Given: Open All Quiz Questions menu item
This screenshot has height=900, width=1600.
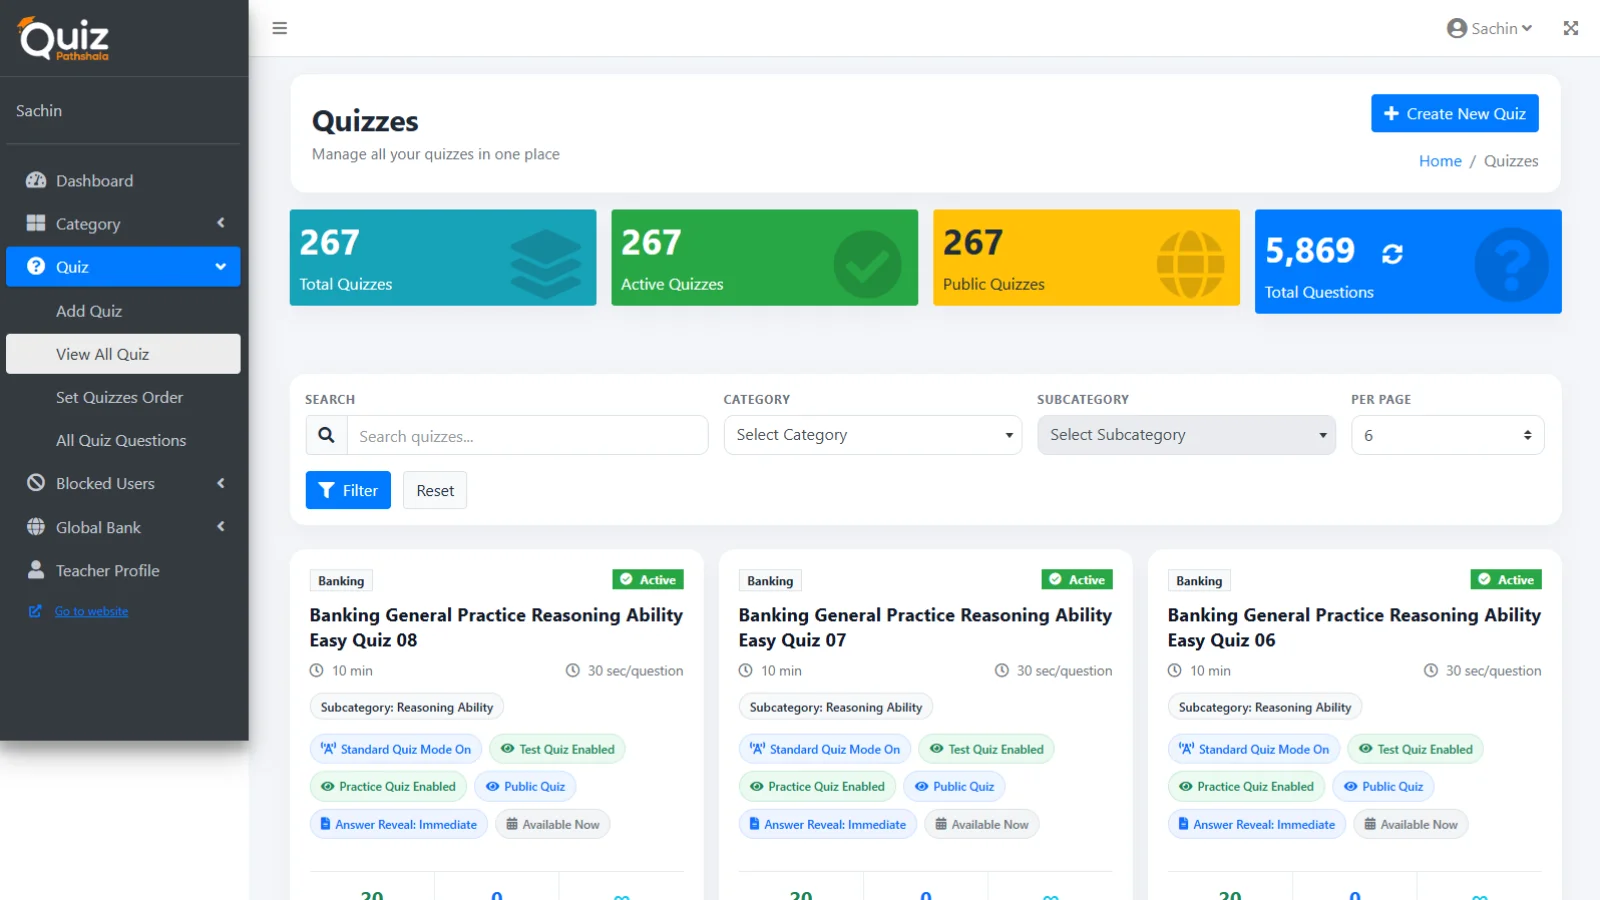Looking at the screenshot, I should pyautogui.click(x=123, y=440).
